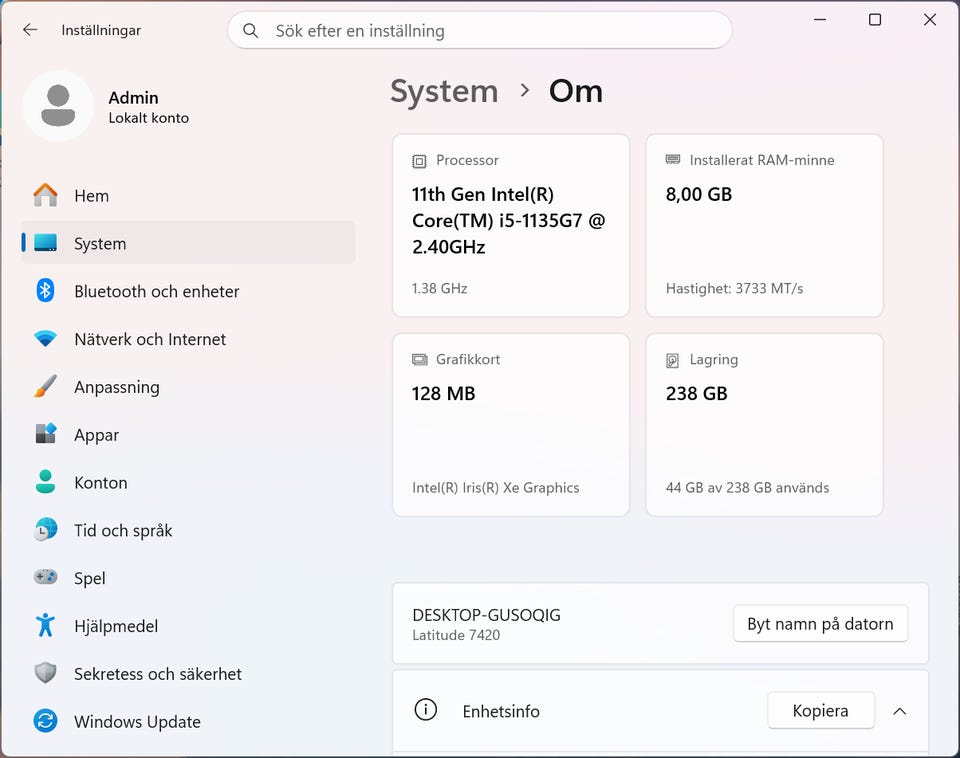Minimize the settings window
The image size is (960, 758).
pyautogui.click(x=820, y=20)
